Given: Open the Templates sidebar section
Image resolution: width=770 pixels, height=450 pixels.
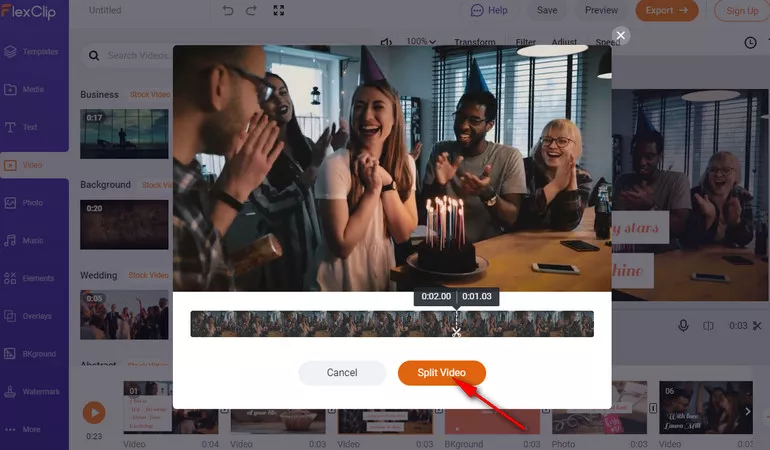Looking at the screenshot, I should click(x=31, y=52).
